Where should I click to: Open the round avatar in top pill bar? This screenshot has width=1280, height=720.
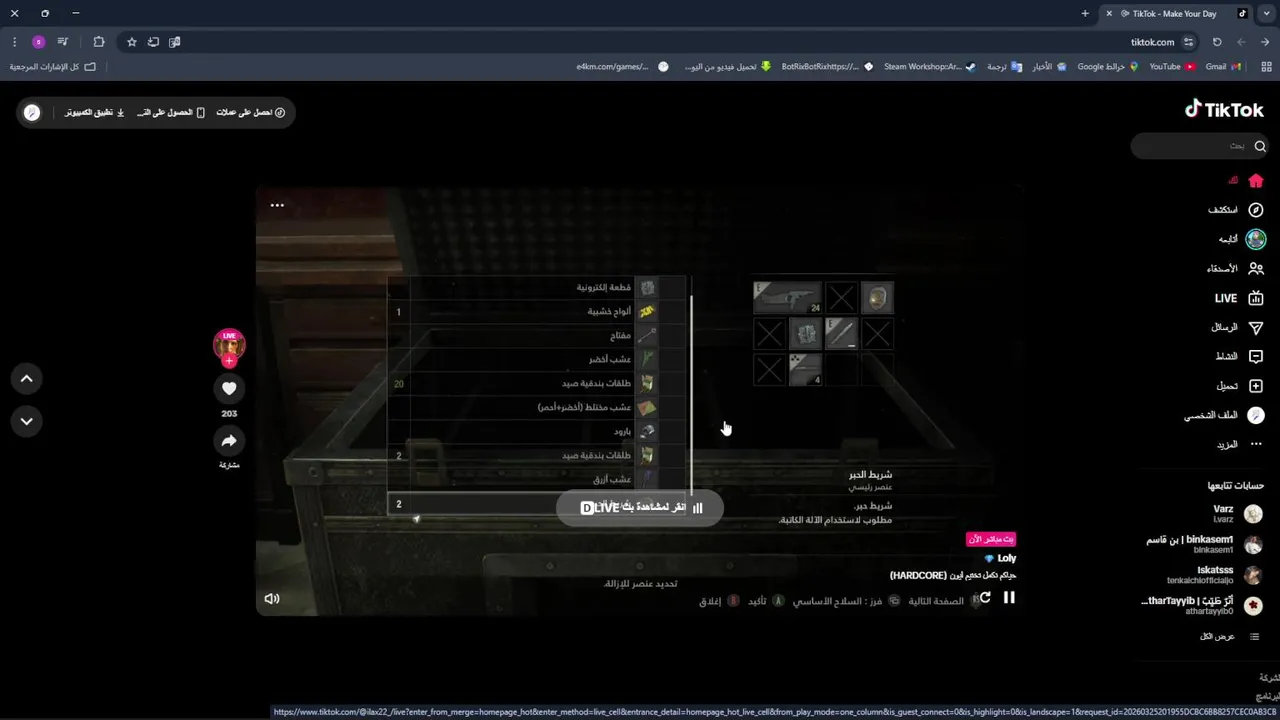[x=32, y=113]
